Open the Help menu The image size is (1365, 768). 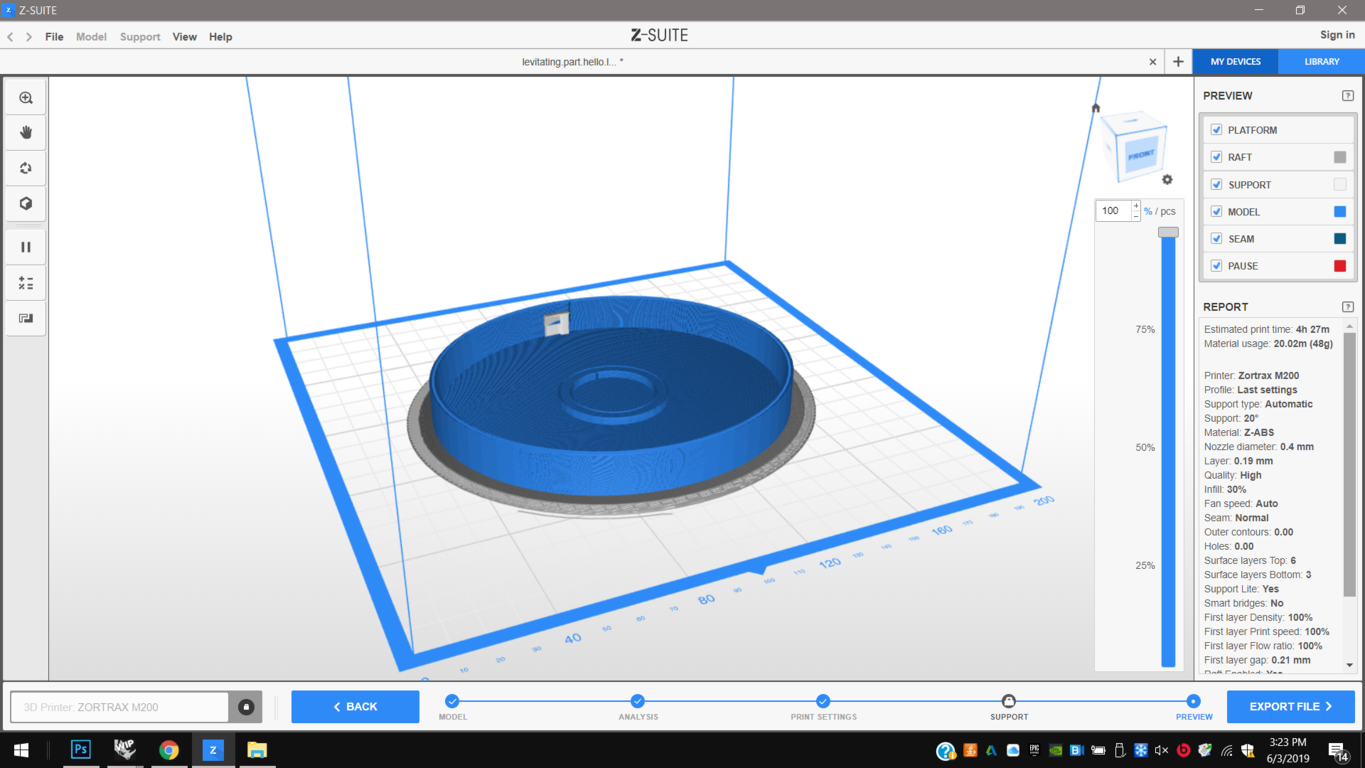coord(221,37)
